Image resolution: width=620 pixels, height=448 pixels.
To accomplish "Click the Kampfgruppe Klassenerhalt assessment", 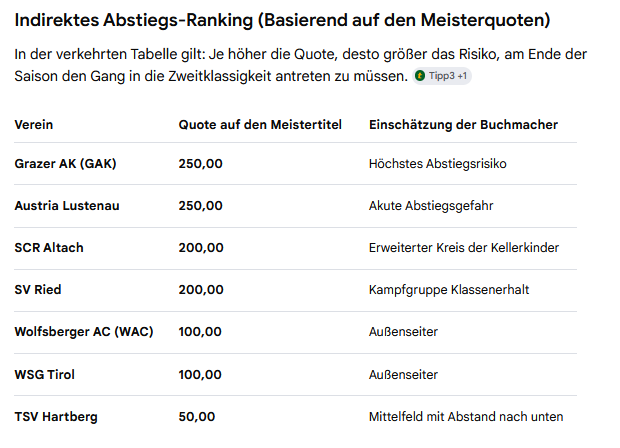I will [448, 290].
